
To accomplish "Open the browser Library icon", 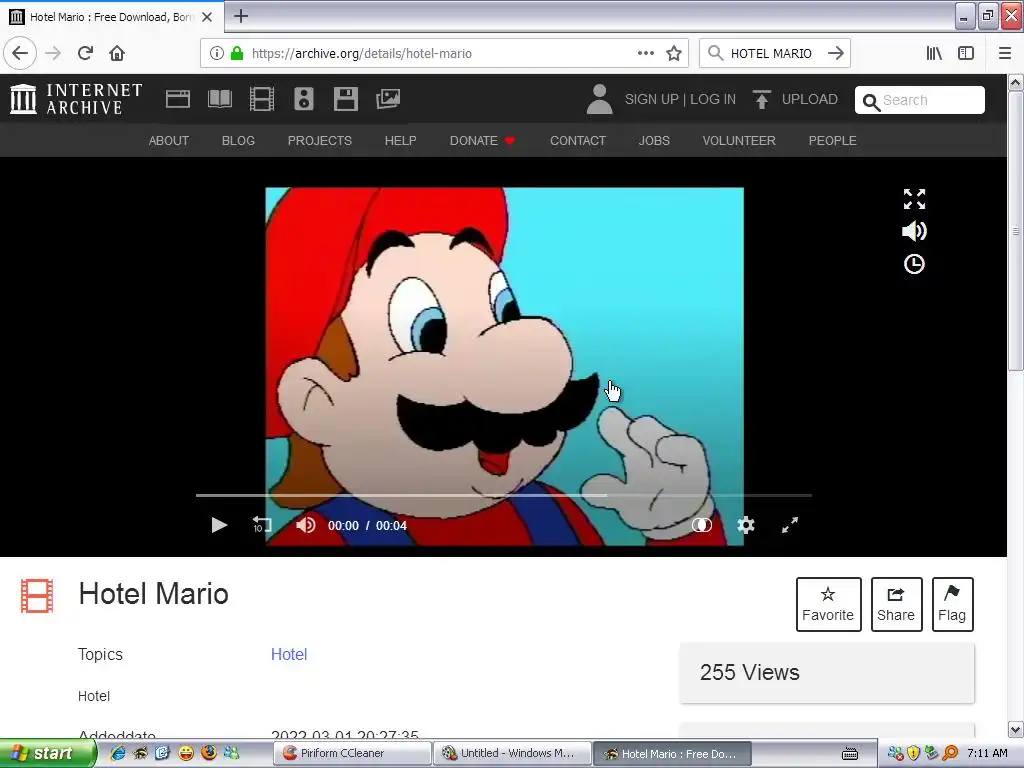I will (934, 54).
